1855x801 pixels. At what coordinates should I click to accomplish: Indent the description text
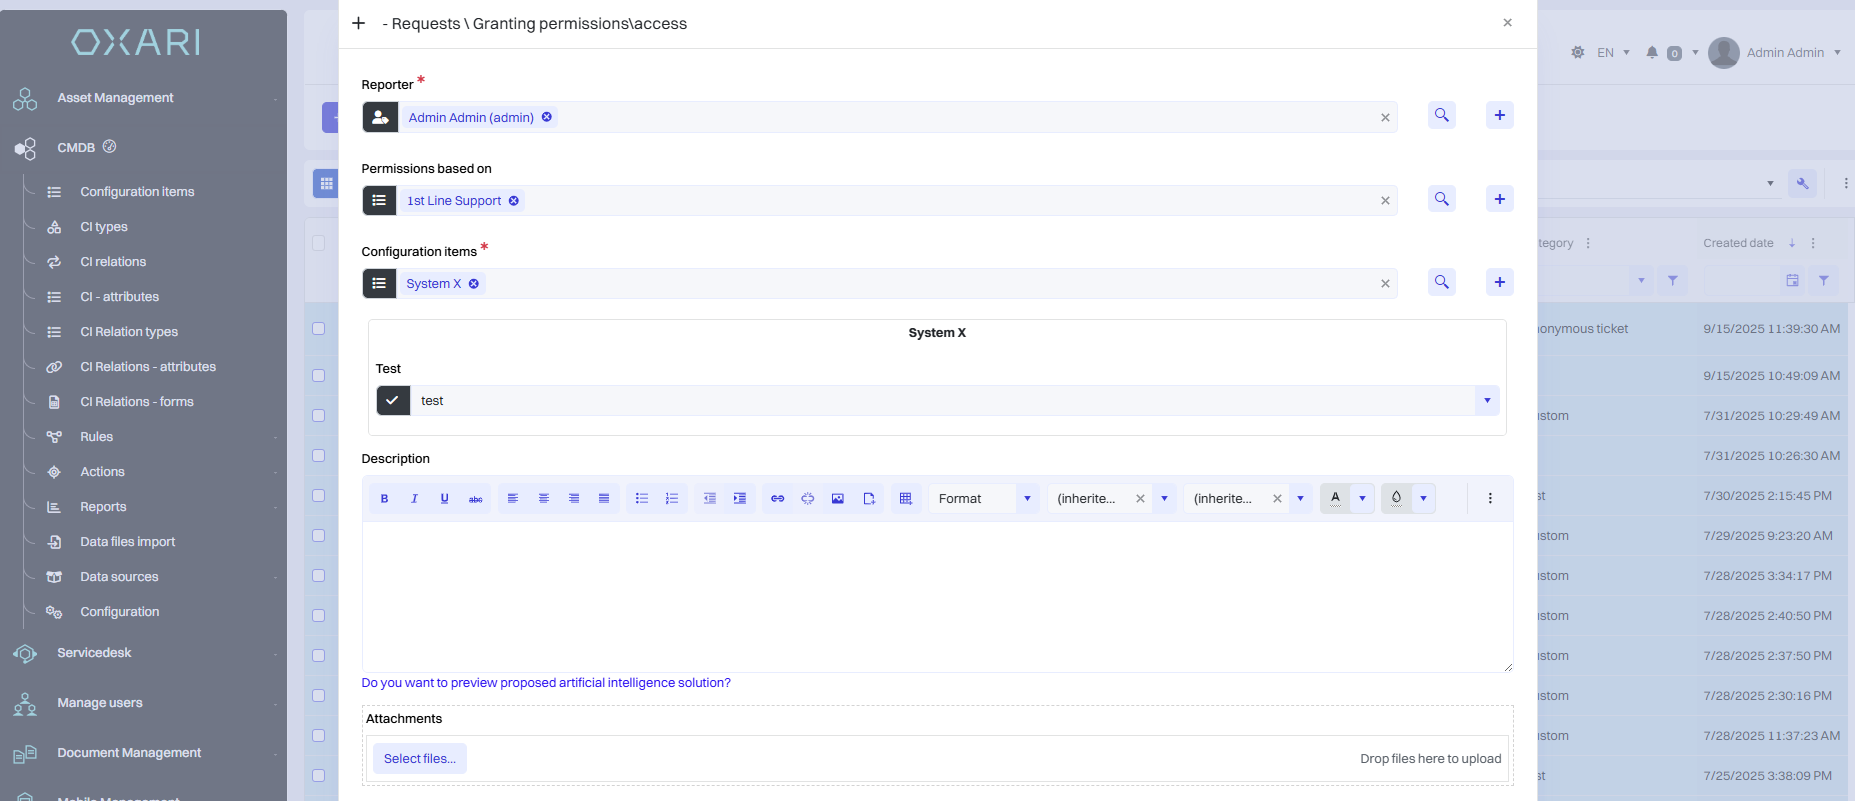[740, 499]
